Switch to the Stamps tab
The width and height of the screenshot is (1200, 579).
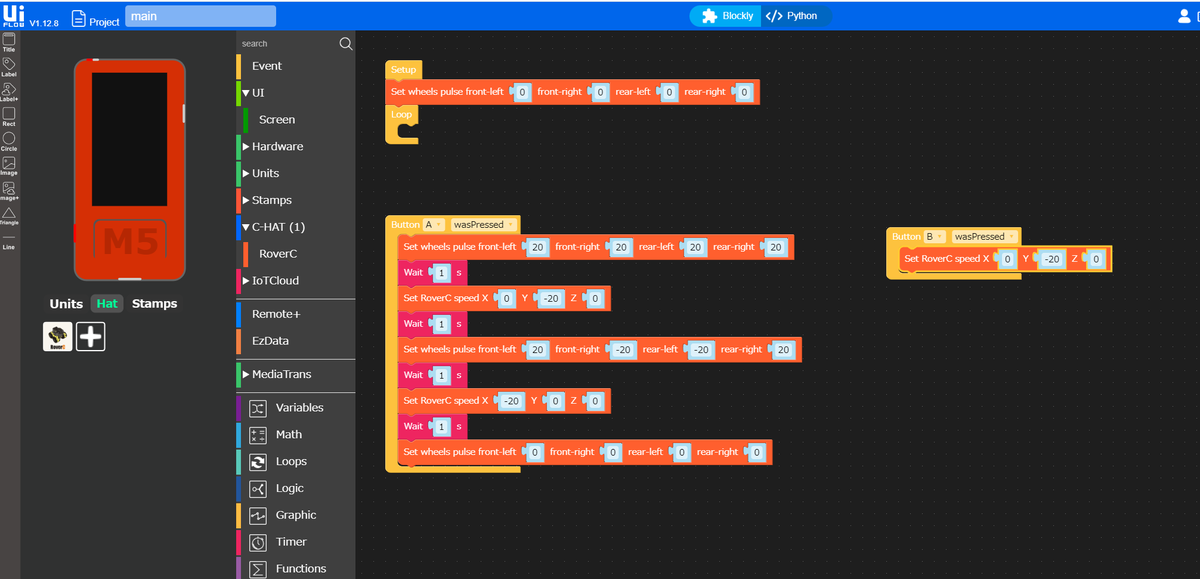(x=154, y=304)
